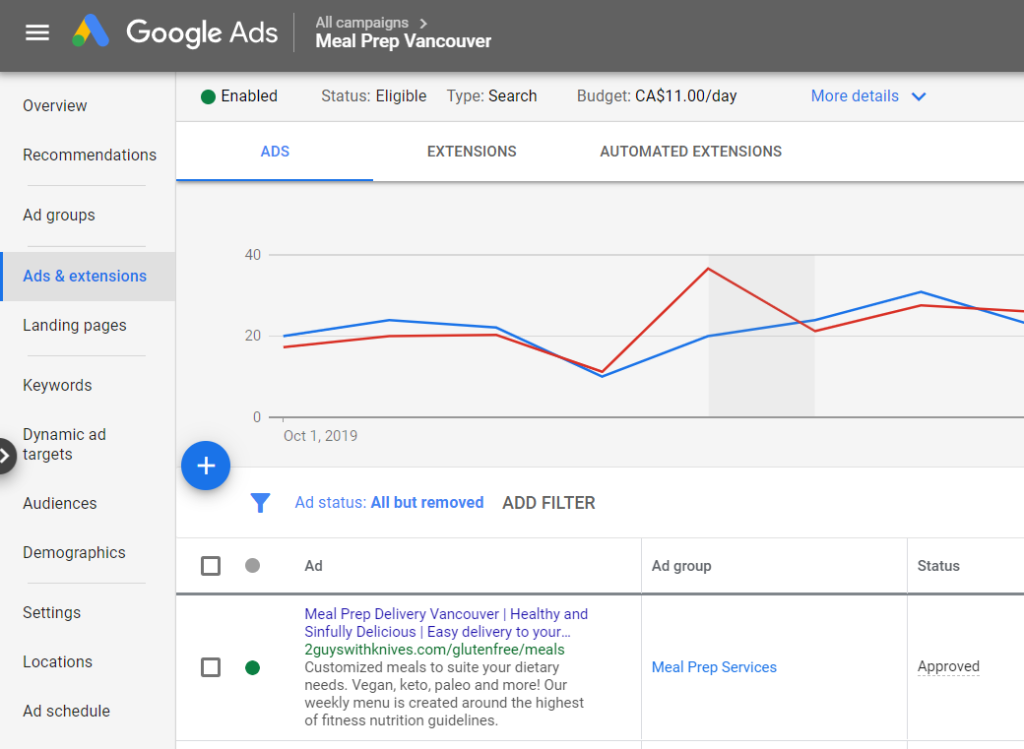Open the Meal Prep Services ad group link
1024x749 pixels.
point(714,667)
